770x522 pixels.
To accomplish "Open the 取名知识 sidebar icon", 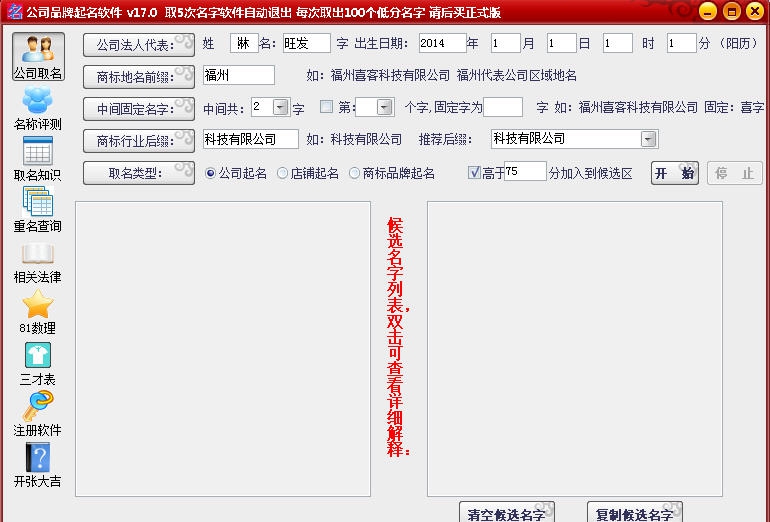I will [38, 159].
